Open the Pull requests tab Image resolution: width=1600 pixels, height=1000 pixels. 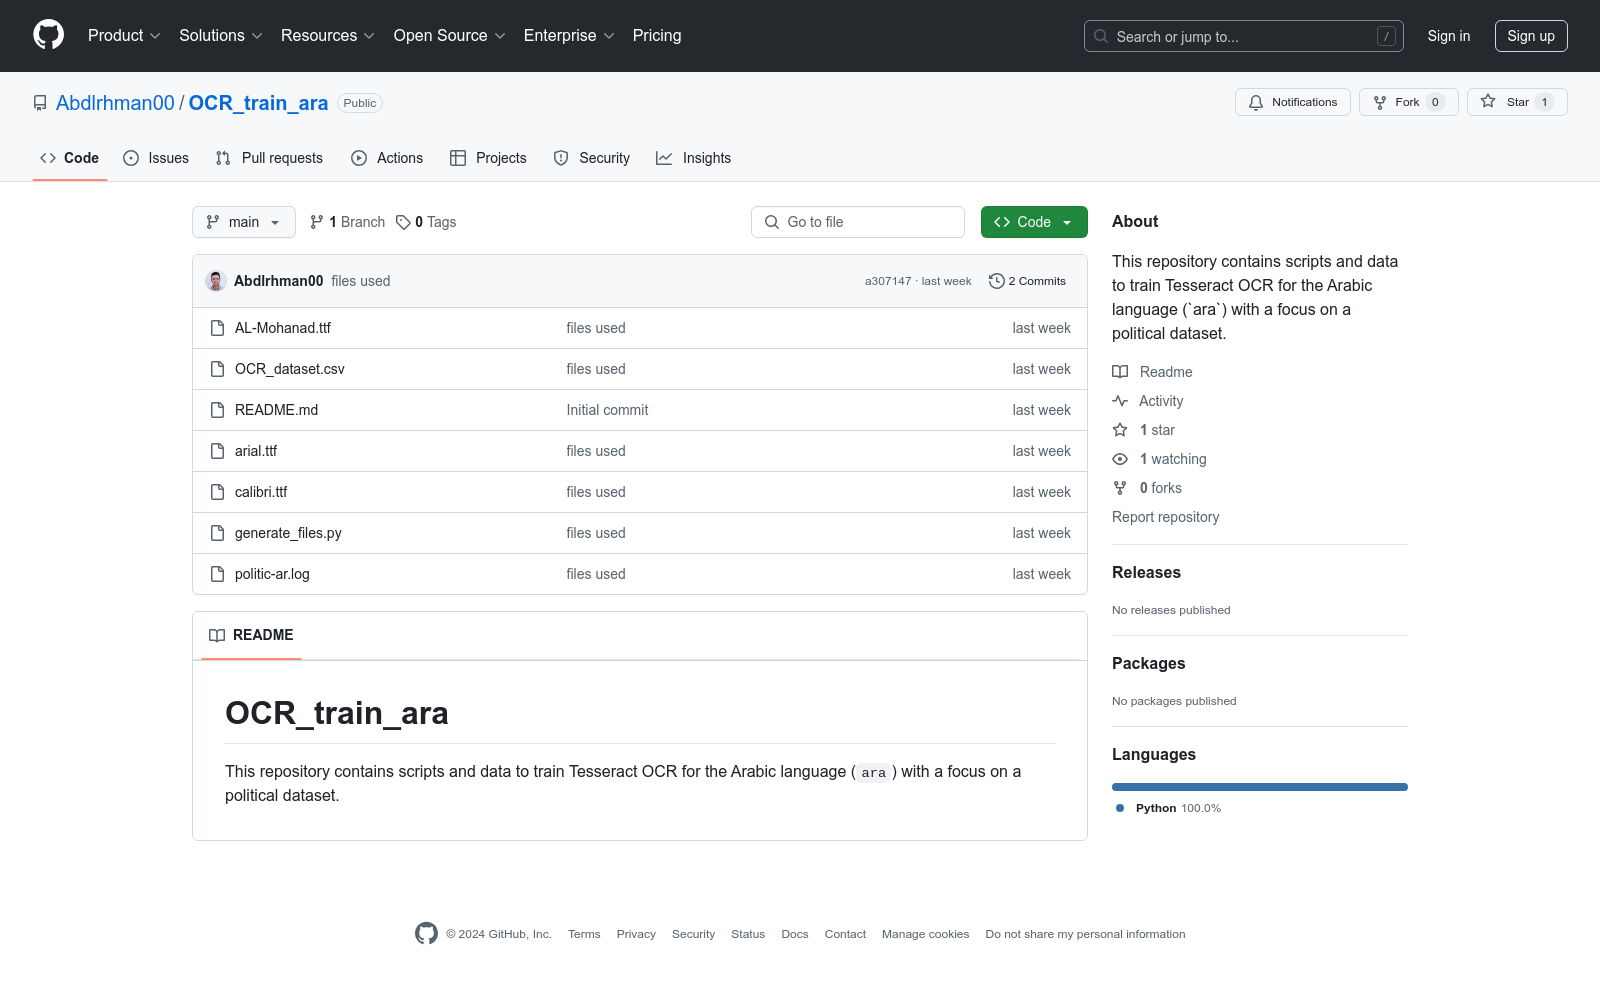tap(269, 158)
